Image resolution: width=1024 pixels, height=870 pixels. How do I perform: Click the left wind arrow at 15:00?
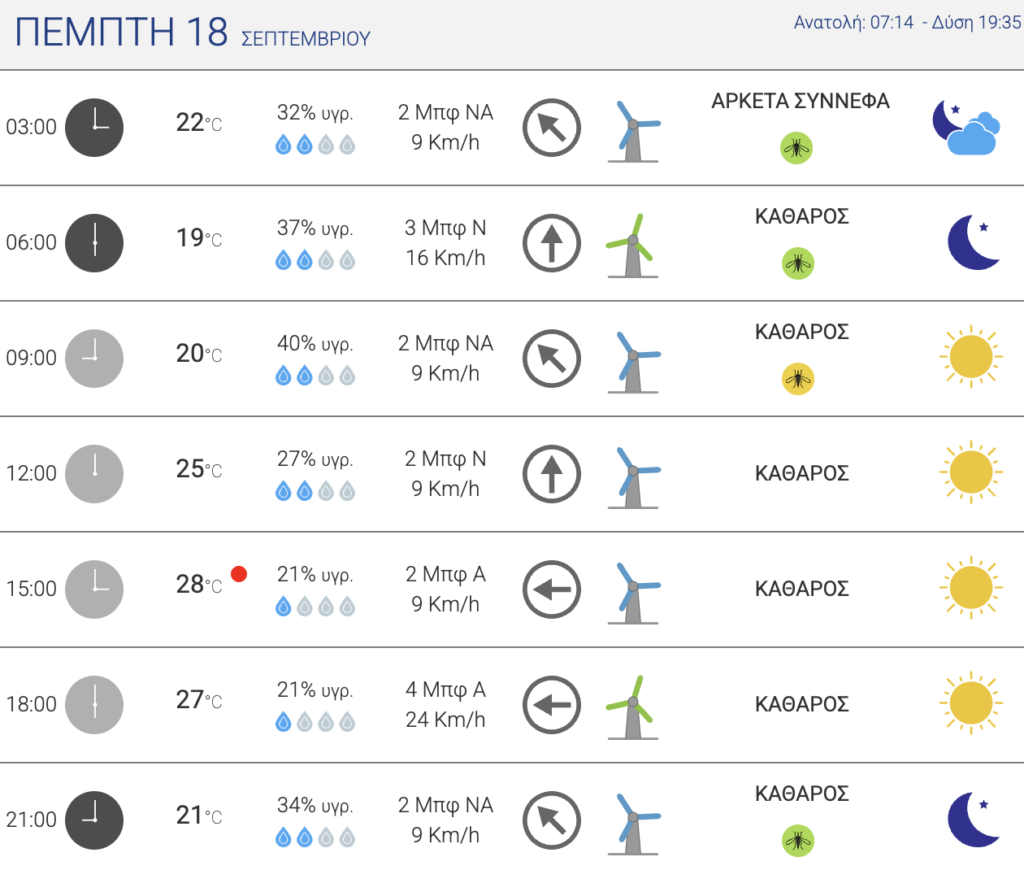tap(552, 589)
